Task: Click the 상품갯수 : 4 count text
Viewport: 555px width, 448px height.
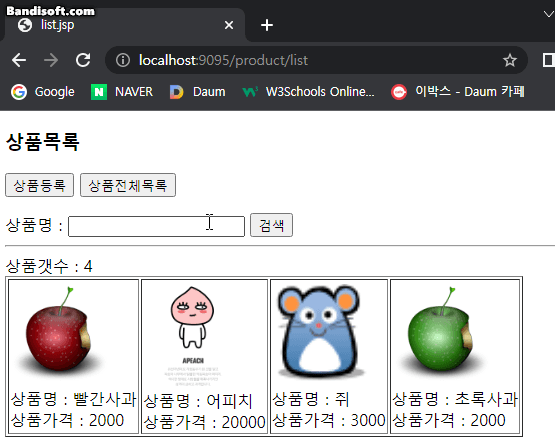Action: 49,266
